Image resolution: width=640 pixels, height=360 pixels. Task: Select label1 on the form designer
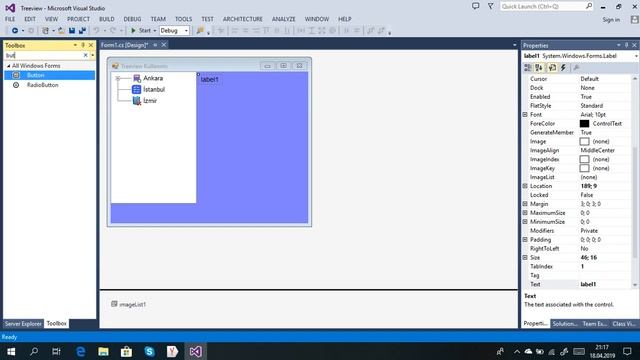(209, 80)
